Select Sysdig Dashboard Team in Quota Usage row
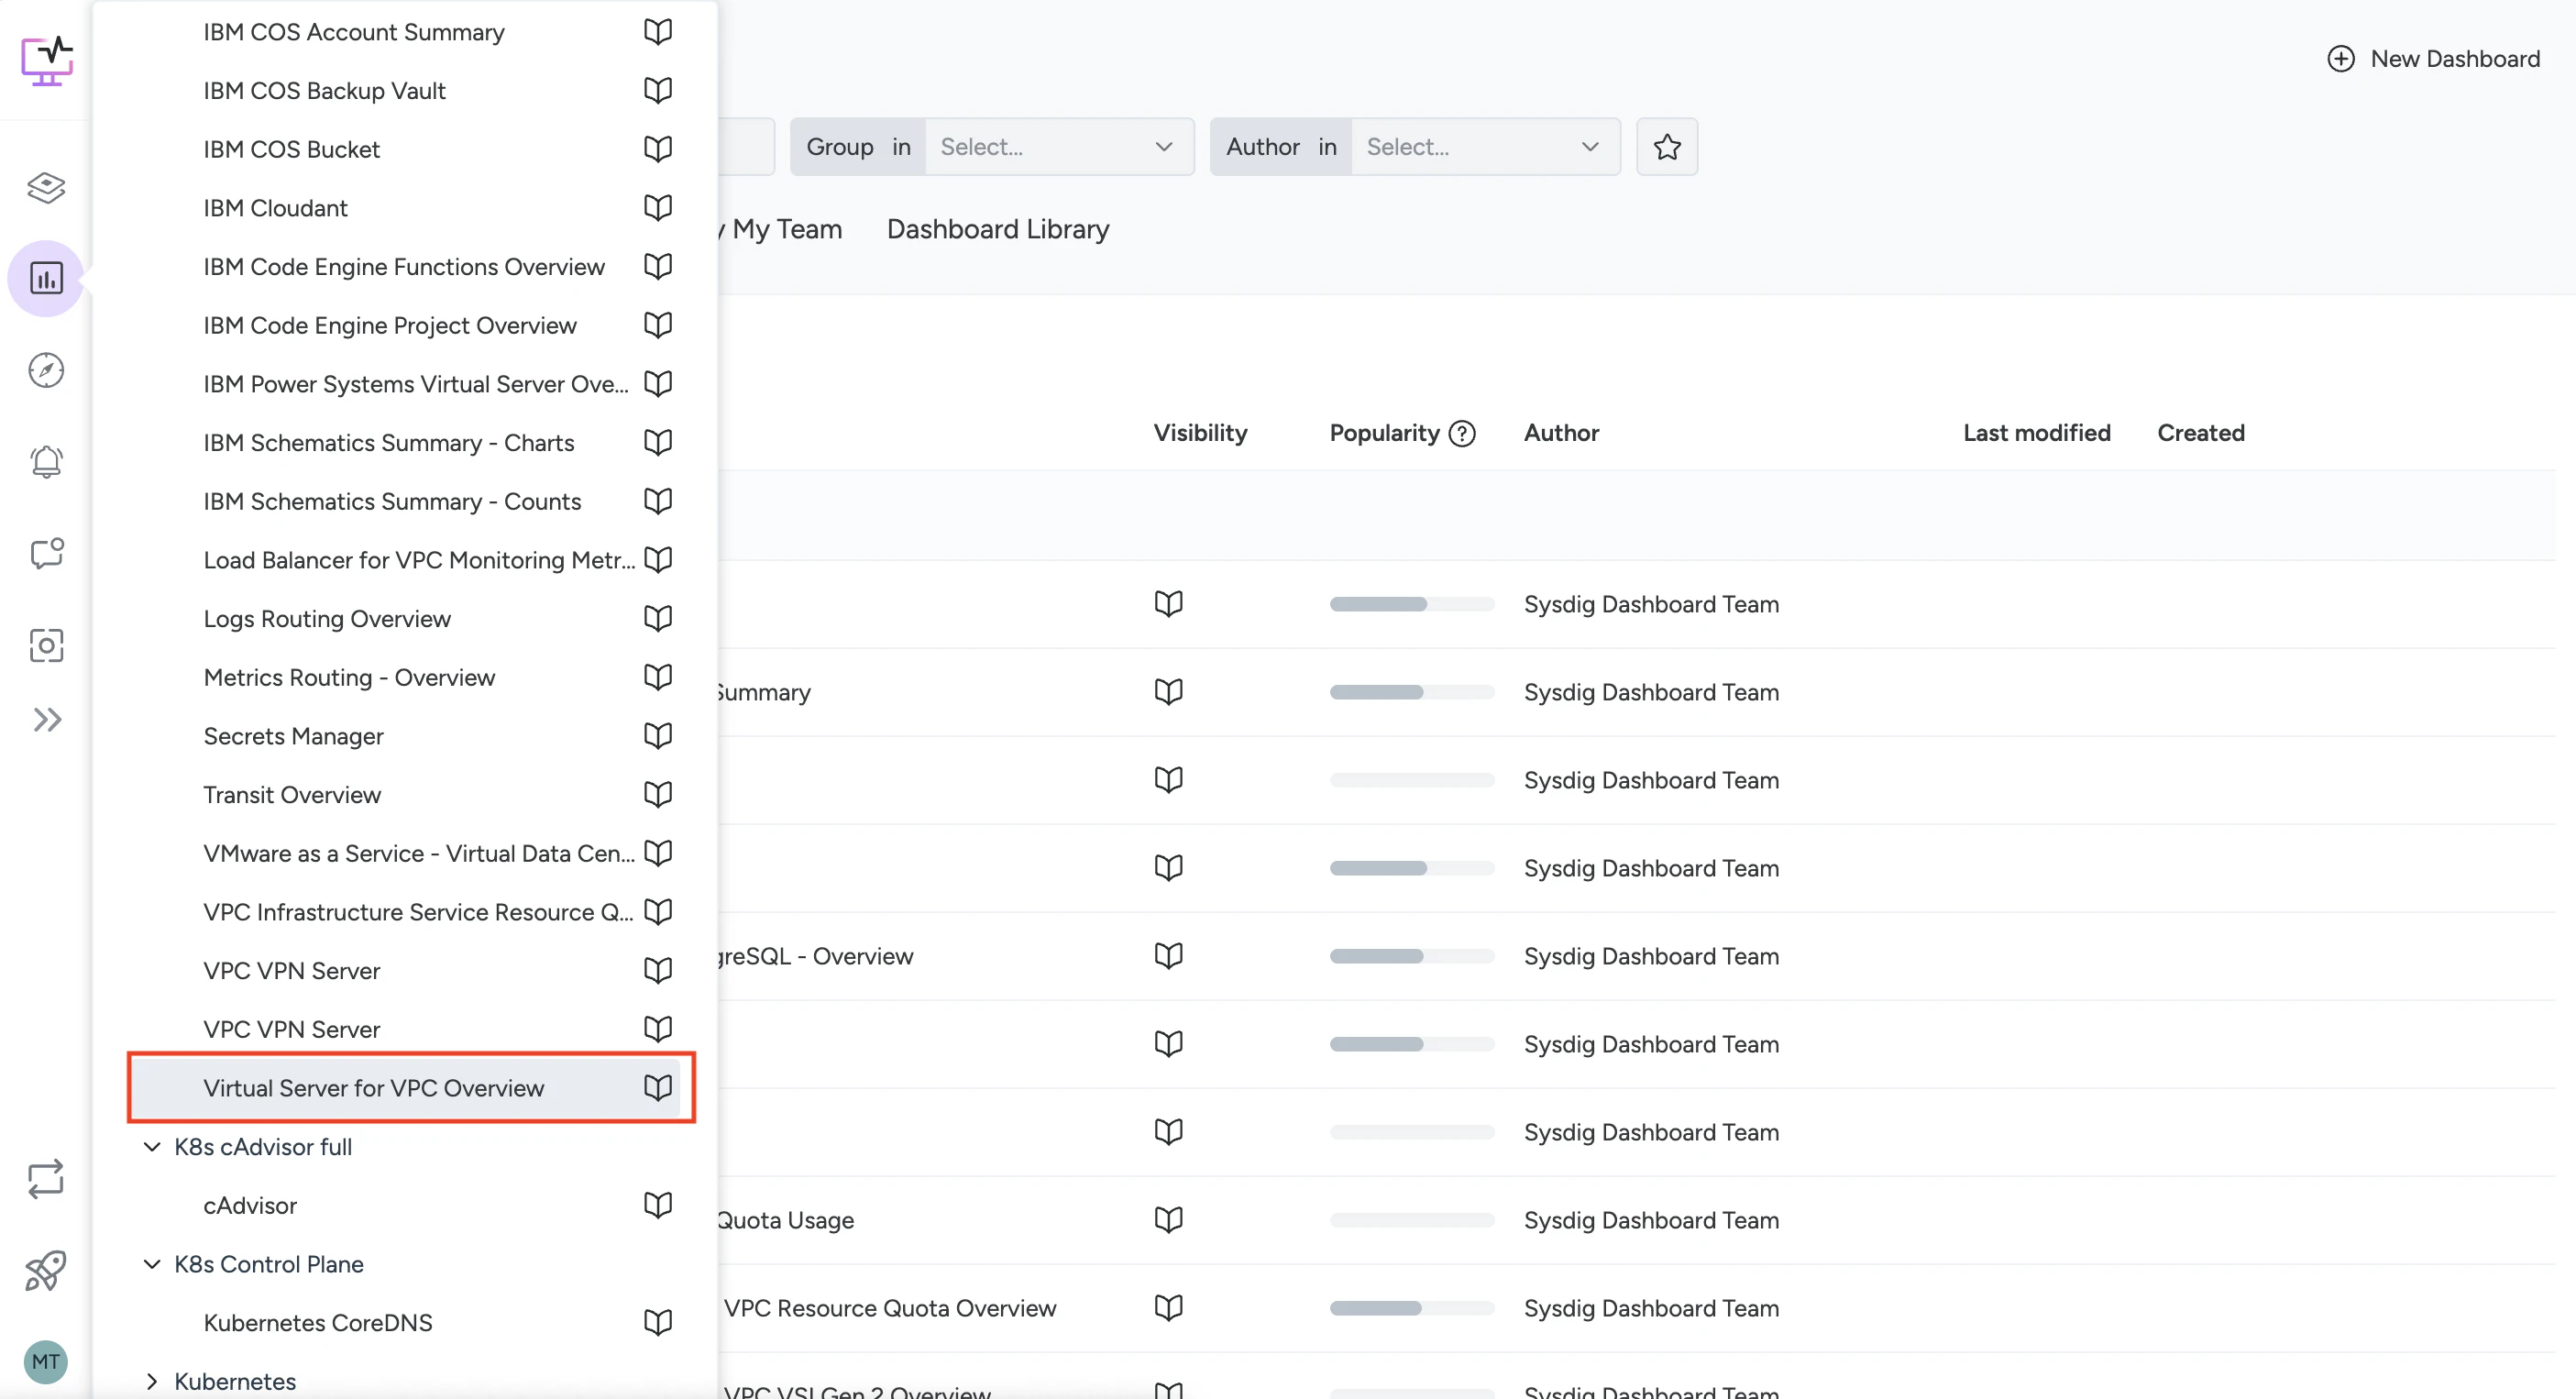Screen dimensions: 2576x1399 1651,1220
